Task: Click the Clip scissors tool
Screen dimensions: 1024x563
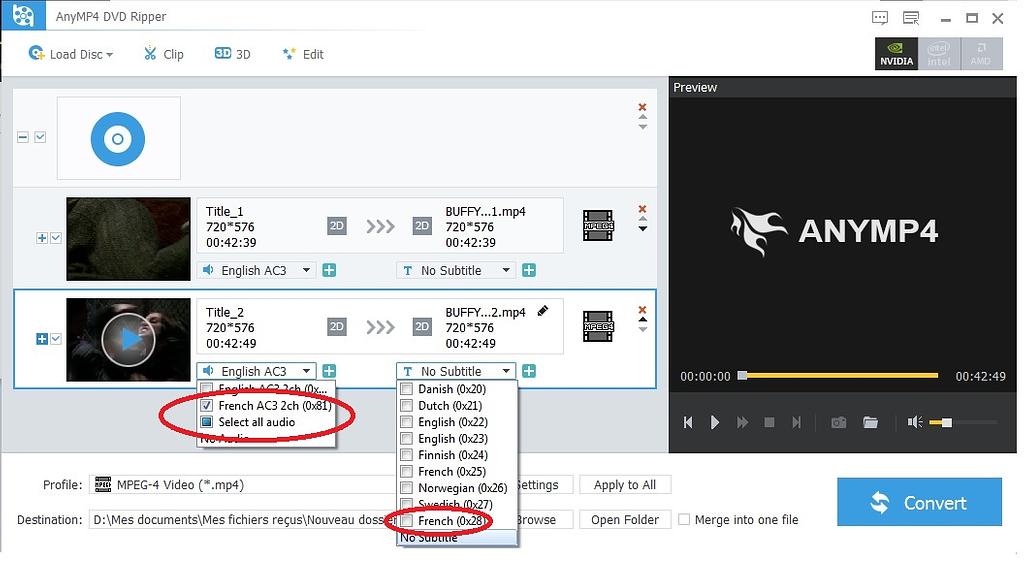Action: [x=163, y=54]
